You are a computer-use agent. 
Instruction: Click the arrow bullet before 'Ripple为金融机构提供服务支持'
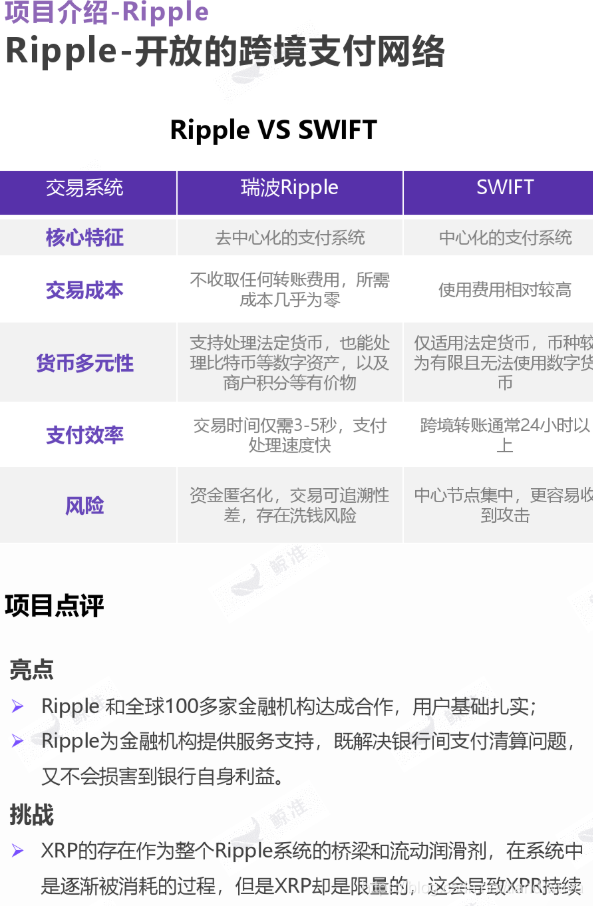[x=18, y=741]
